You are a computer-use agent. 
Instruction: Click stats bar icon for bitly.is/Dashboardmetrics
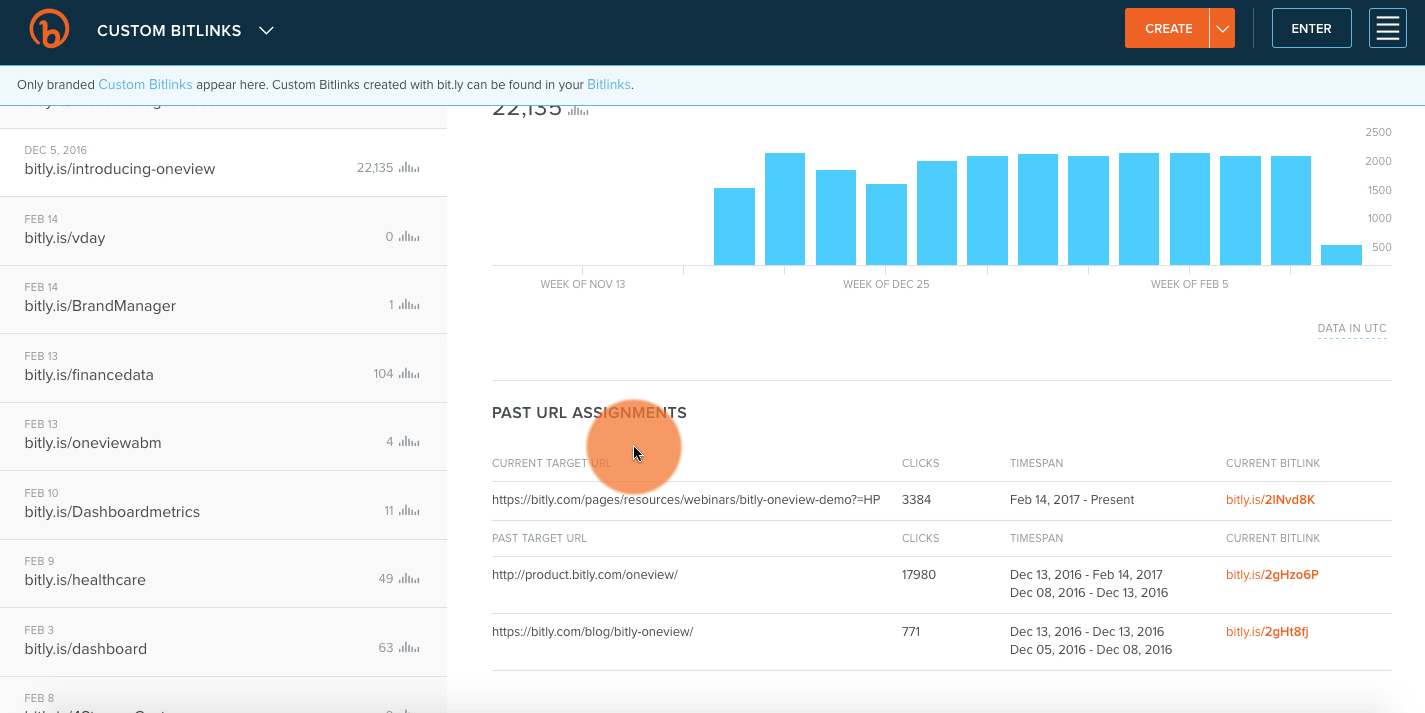(x=409, y=511)
